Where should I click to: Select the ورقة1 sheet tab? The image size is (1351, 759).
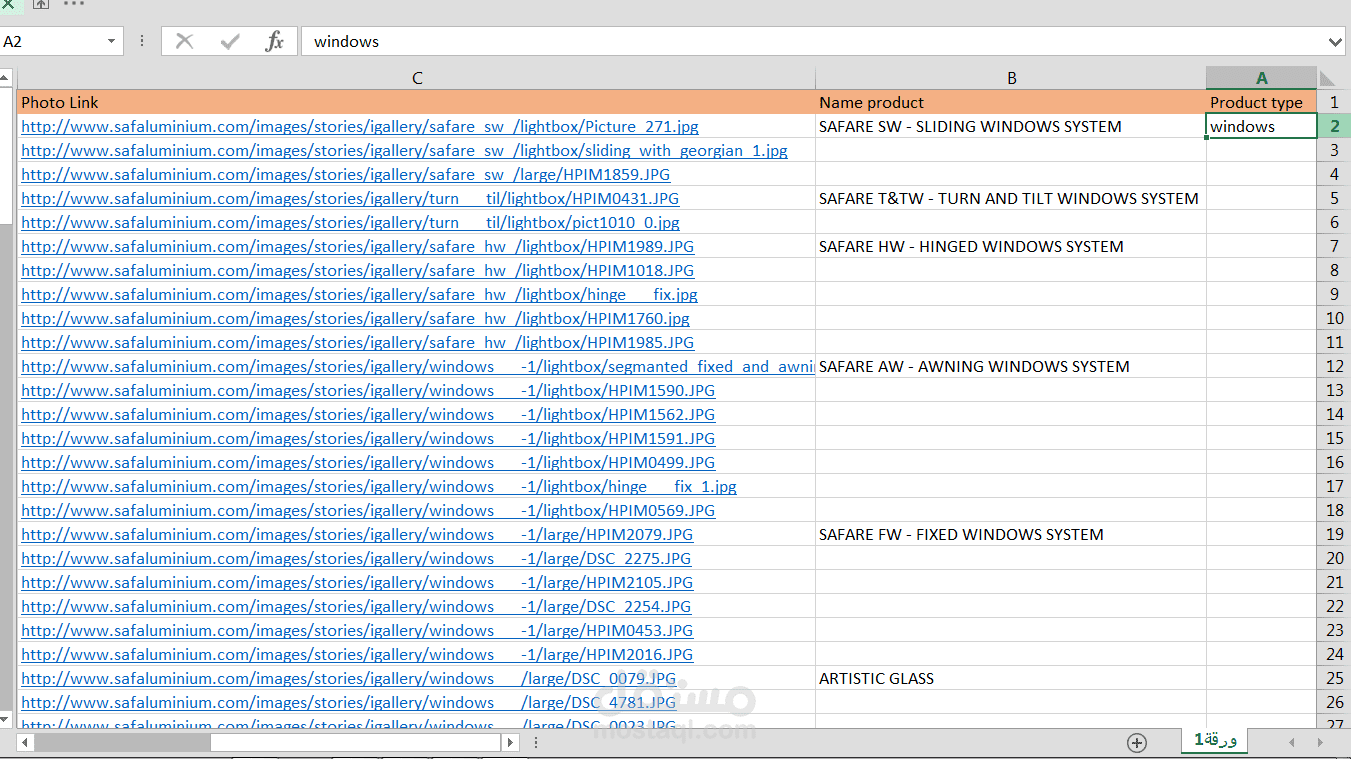point(1213,743)
